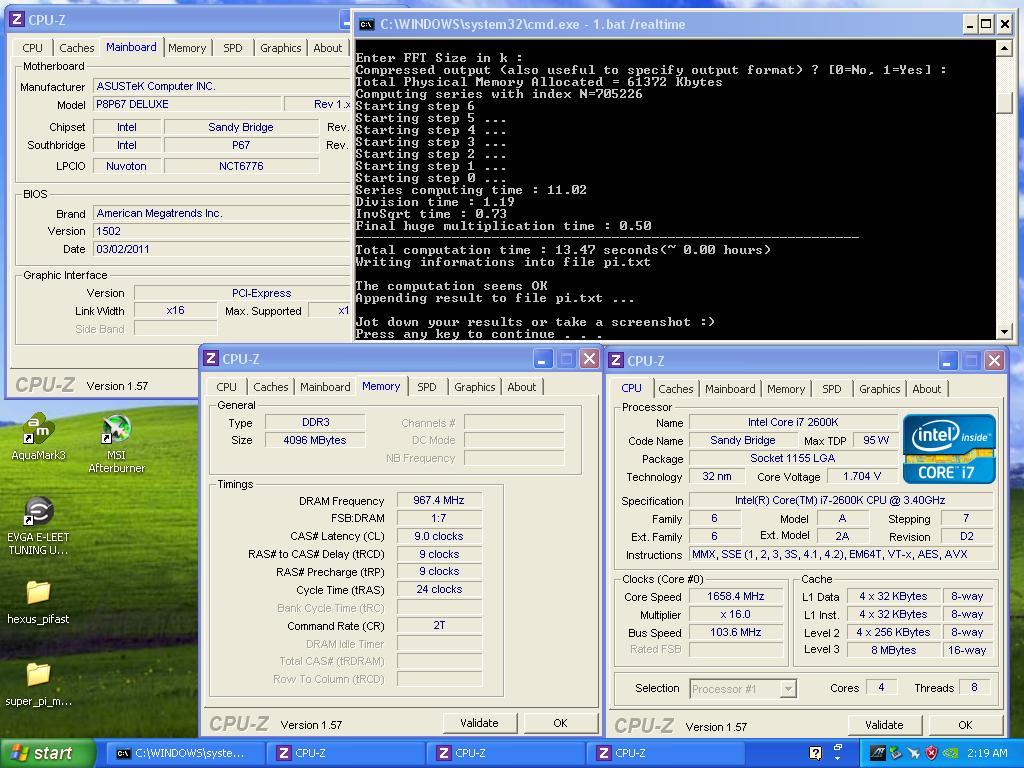Open Graphics tab in the Processor CPU-Z window
1024x768 pixels.
click(880, 389)
